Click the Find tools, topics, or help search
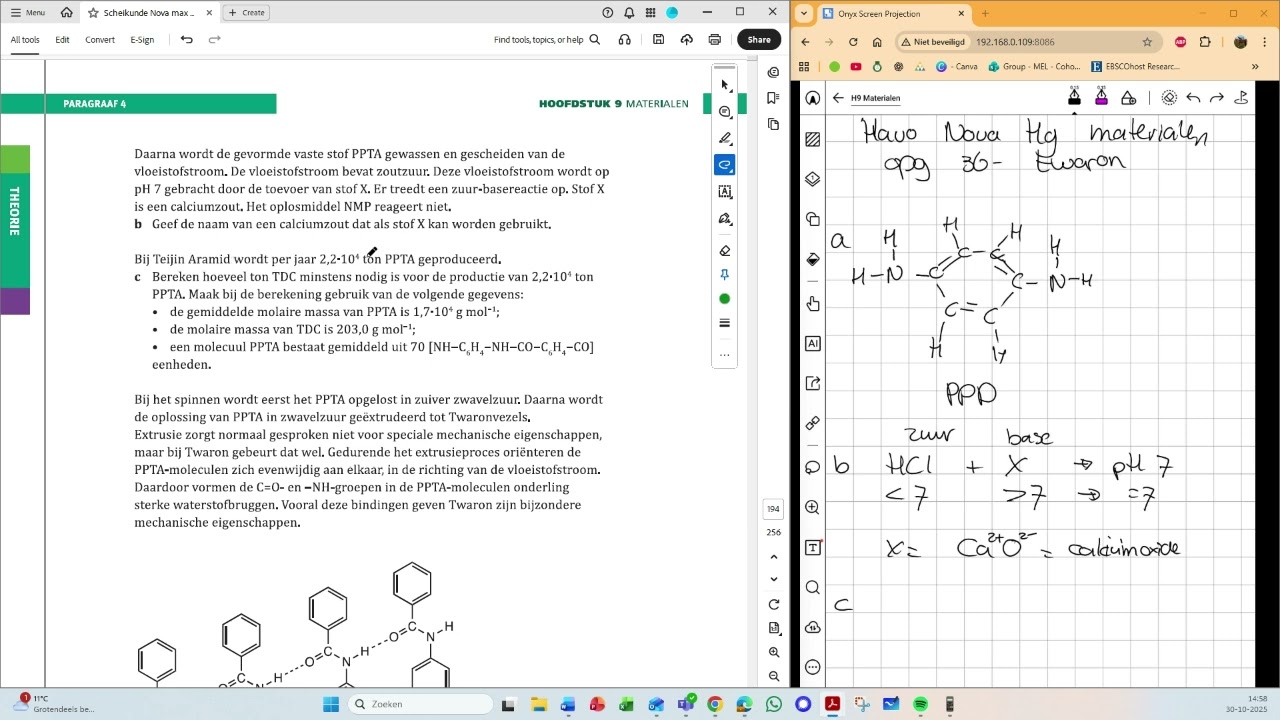 [547, 40]
